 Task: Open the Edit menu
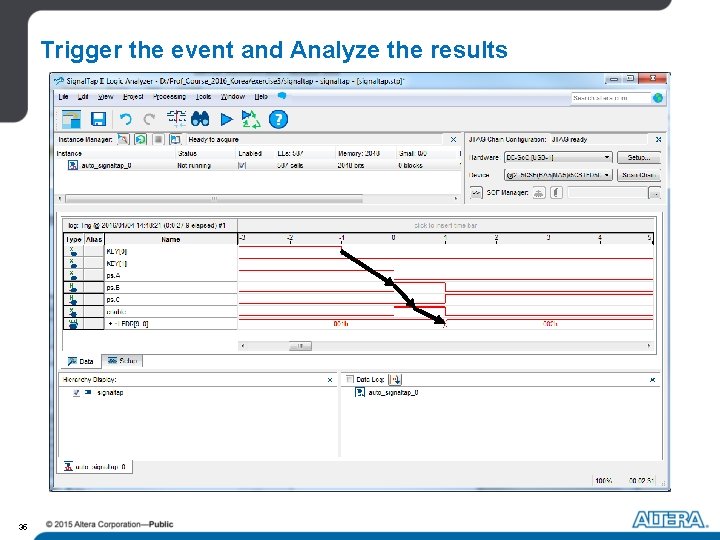coord(83,96)
